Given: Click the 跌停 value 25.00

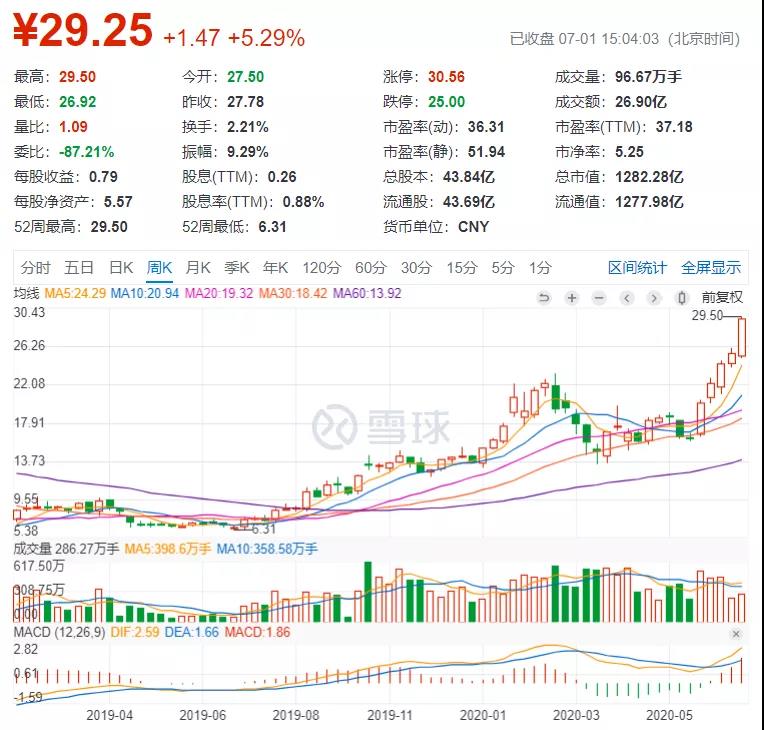Looking at the screenshot, I should tap(446, 102).
